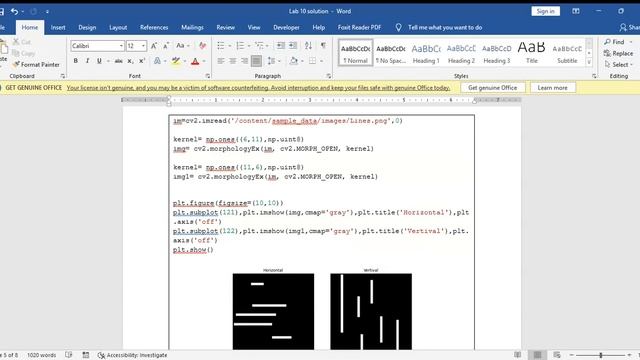Select the Normal style

356,53
